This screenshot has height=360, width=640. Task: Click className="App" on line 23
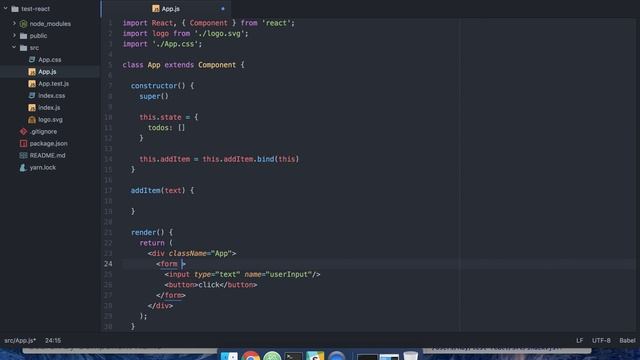200,253
